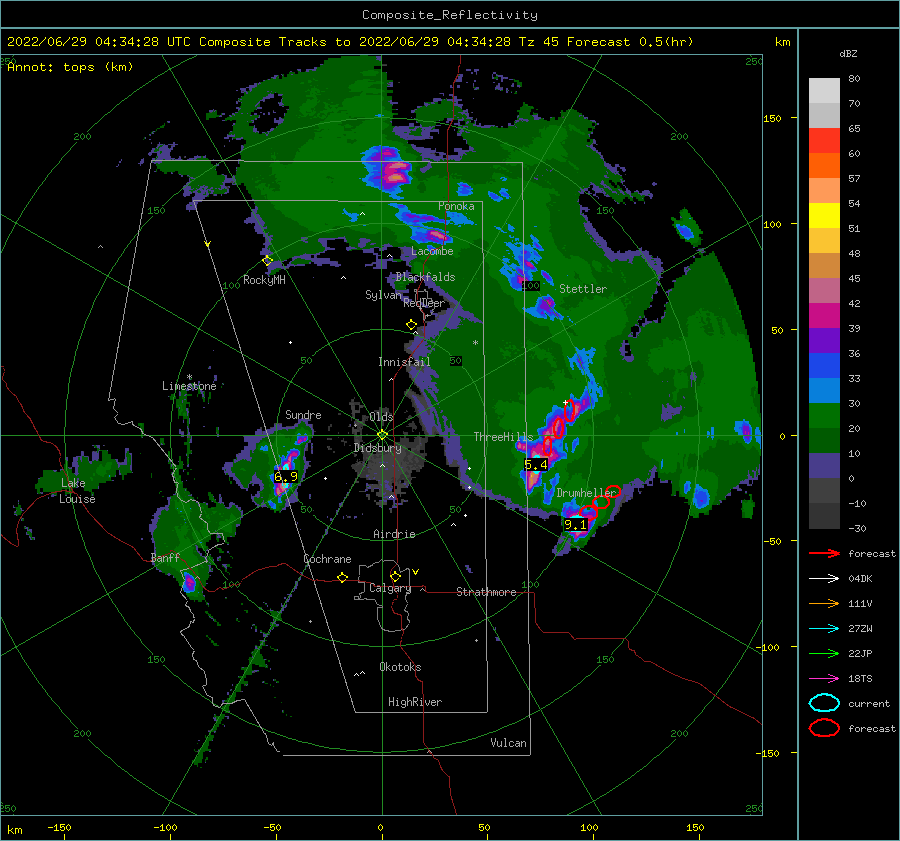Click the magenta 39-42 dBZ color swatch
This screenshot has height=841, width=900.
[x=824, y=316]
